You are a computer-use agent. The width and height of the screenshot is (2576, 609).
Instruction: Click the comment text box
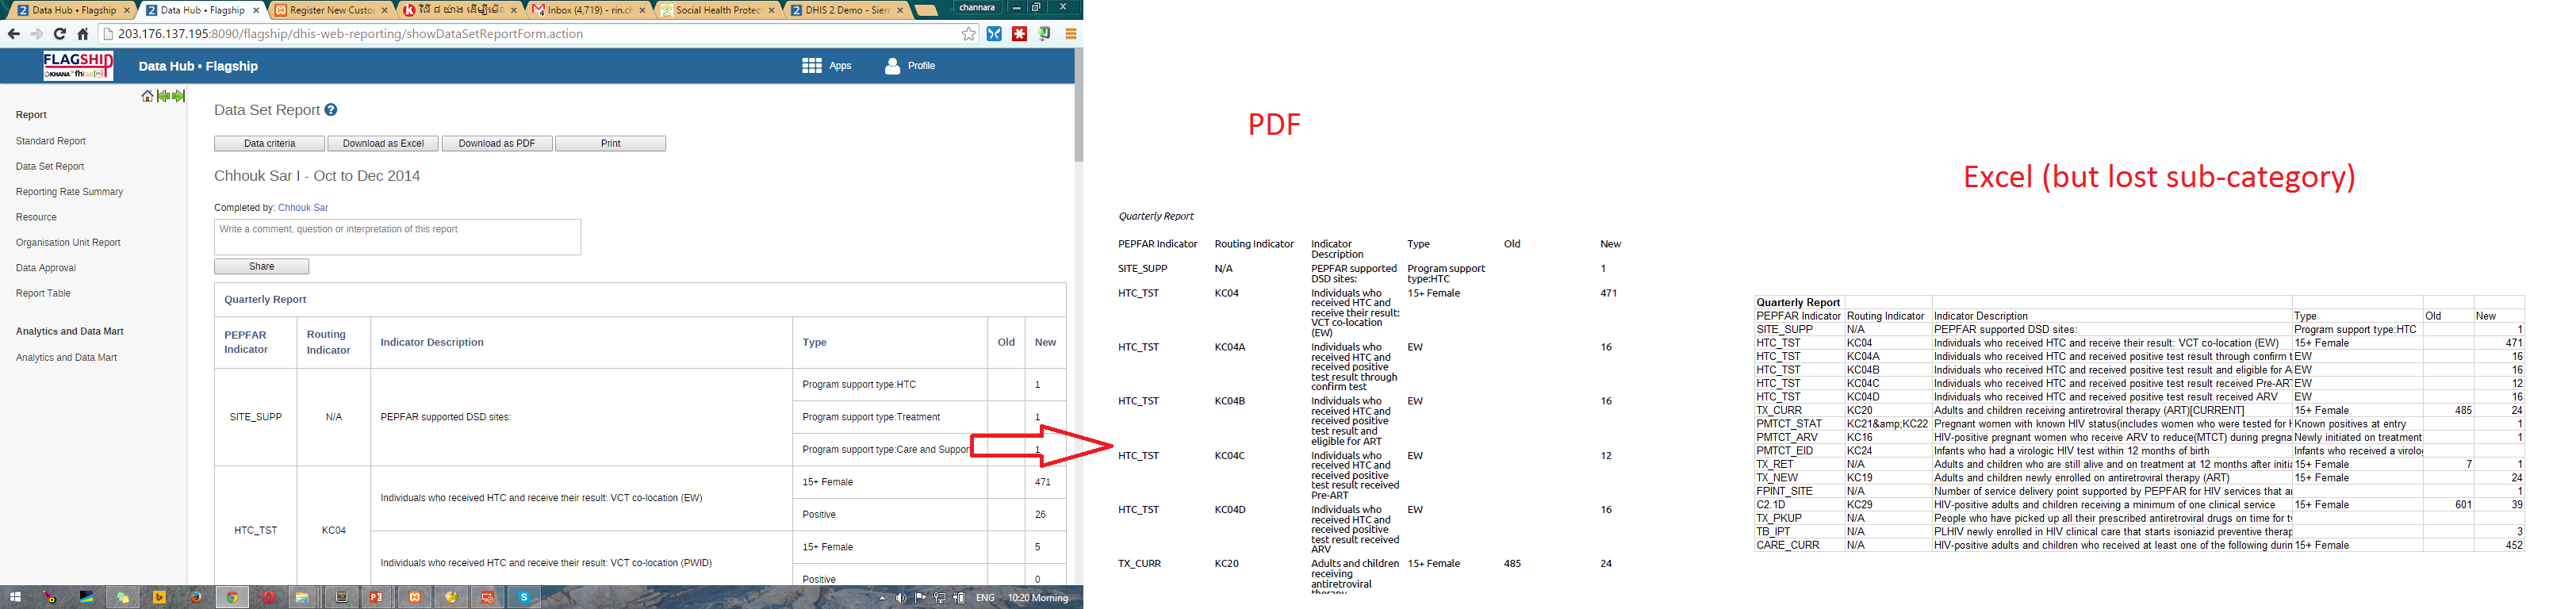(x=397, y=237)
